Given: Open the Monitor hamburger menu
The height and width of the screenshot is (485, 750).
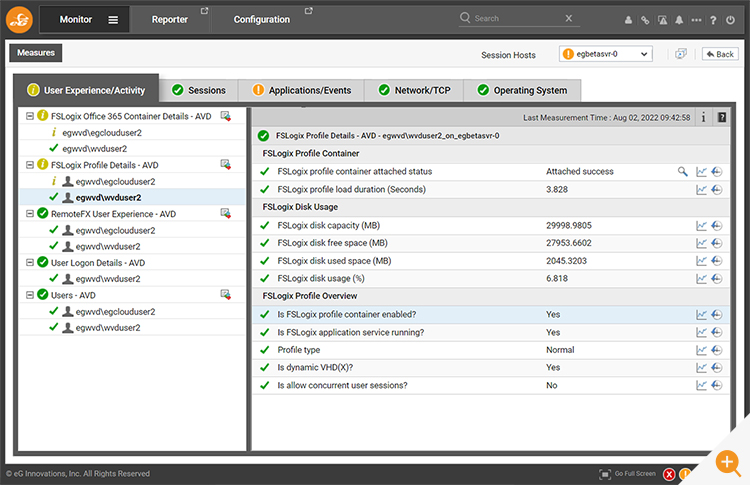Looking at the screenshot, I should [x=113, y=20].
